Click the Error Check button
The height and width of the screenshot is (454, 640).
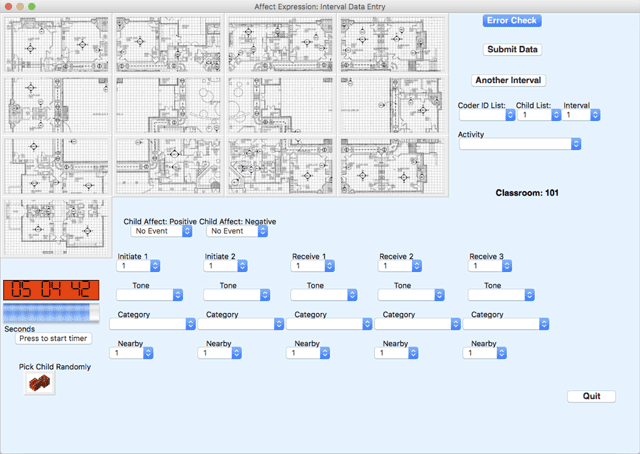511,20
